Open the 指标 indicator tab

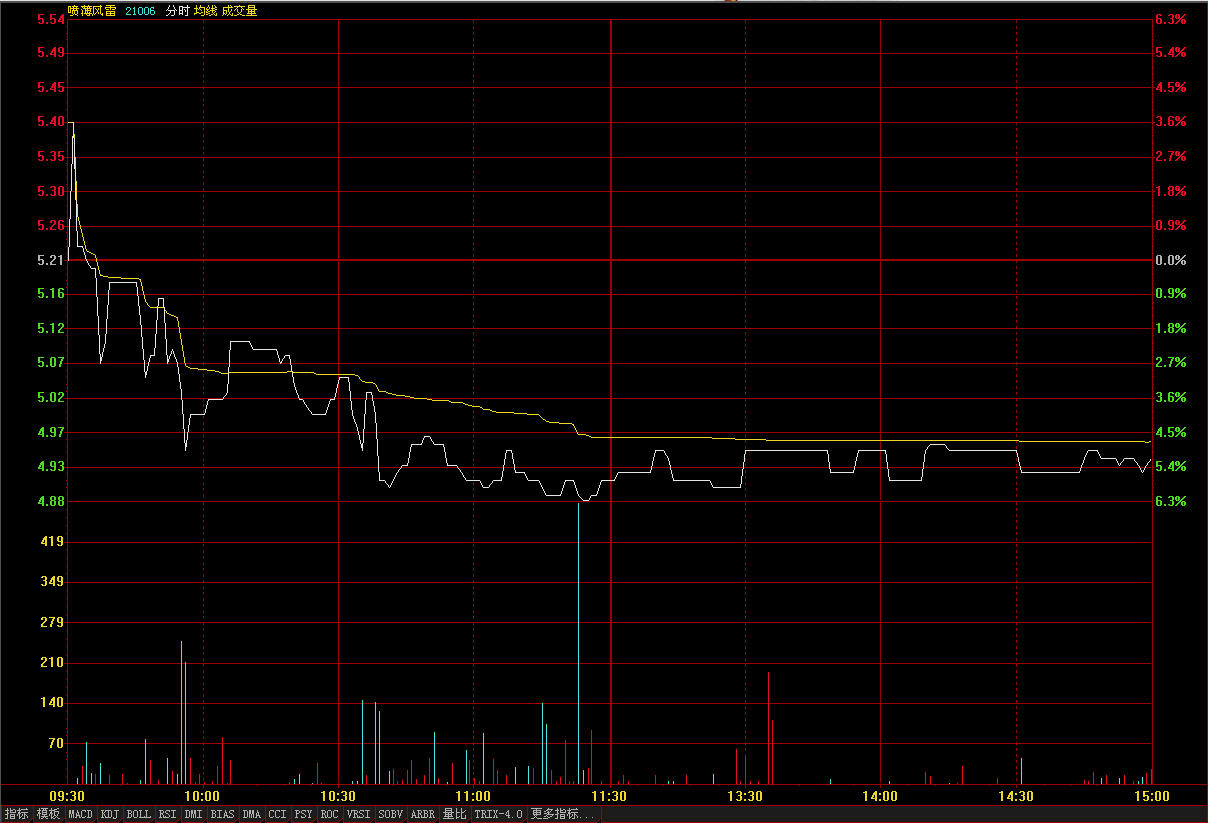click(16, 814)
